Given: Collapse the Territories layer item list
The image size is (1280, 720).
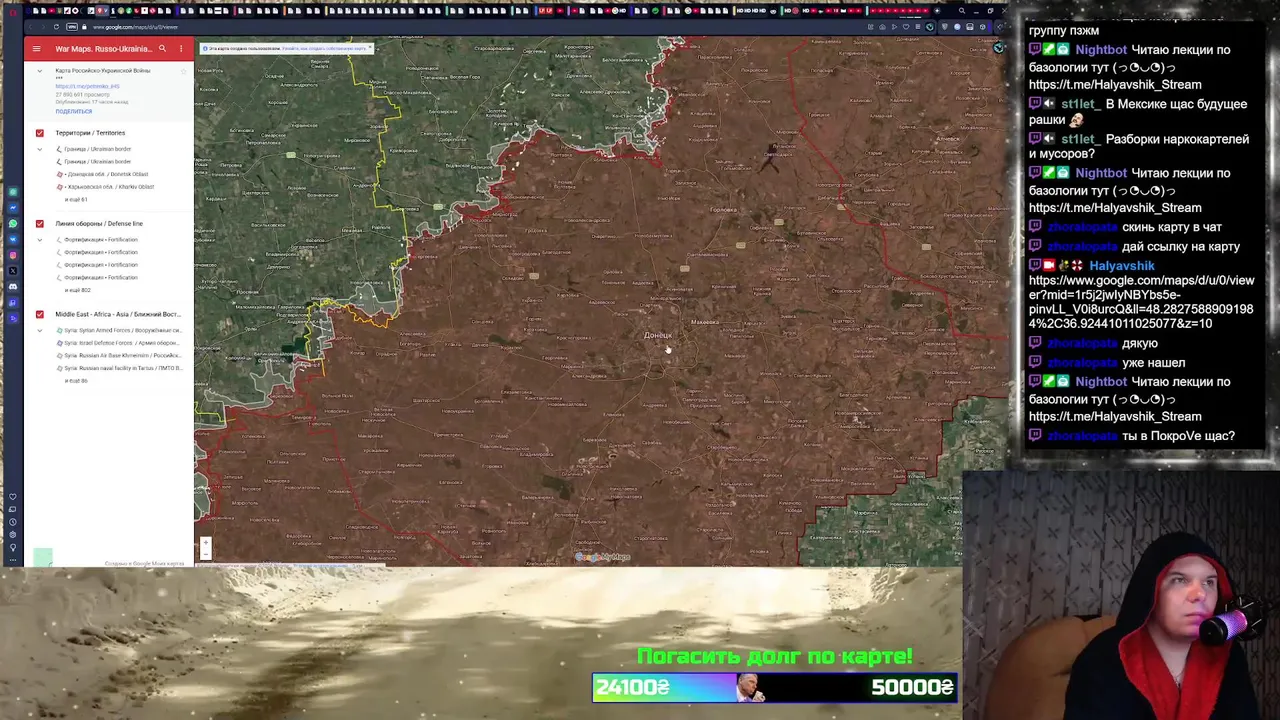Looking at the screenshot, I should click(x=40, y=149).
